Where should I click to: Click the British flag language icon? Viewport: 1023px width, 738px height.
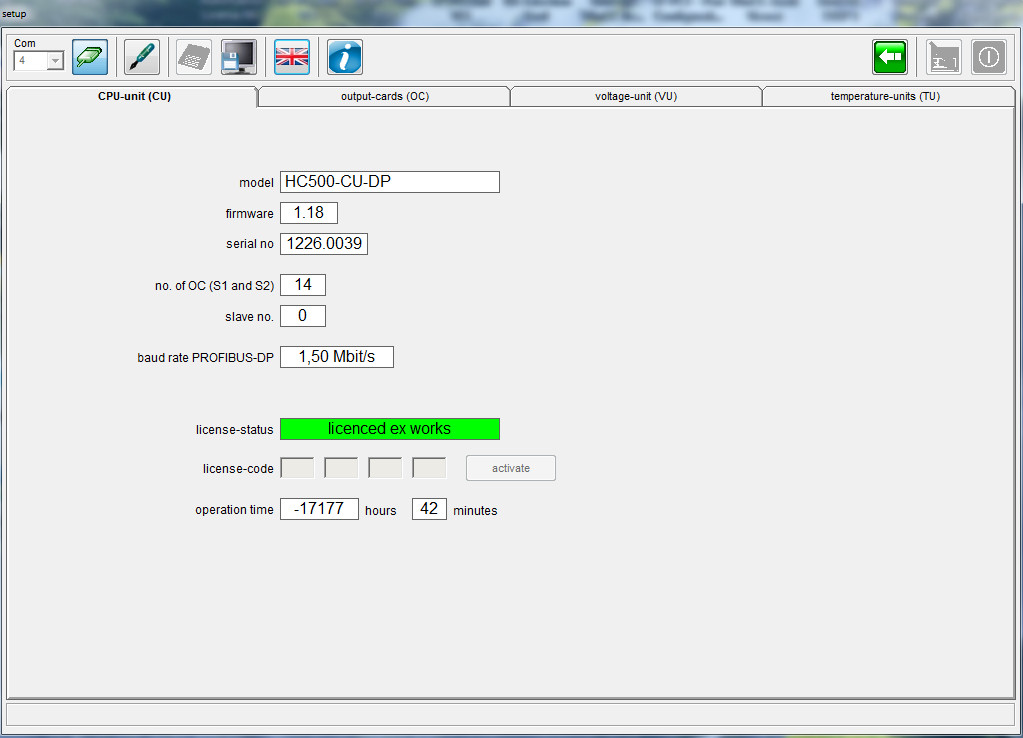292,57
